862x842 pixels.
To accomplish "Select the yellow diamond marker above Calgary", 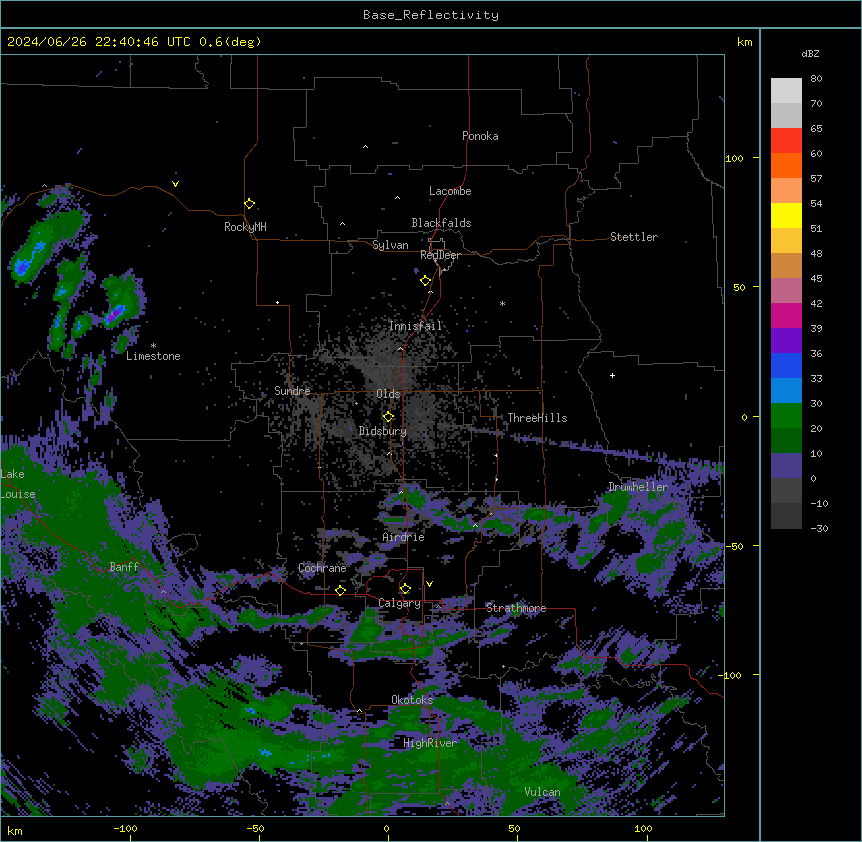I will click(405, 589).
